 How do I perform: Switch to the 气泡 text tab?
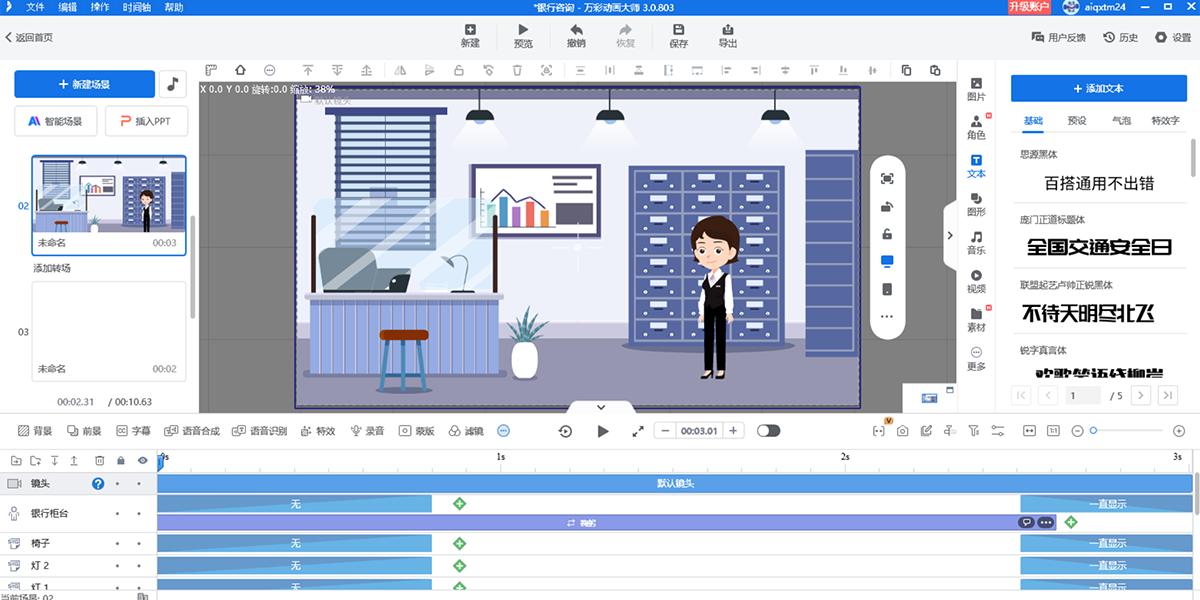(x=1121, y=120)
